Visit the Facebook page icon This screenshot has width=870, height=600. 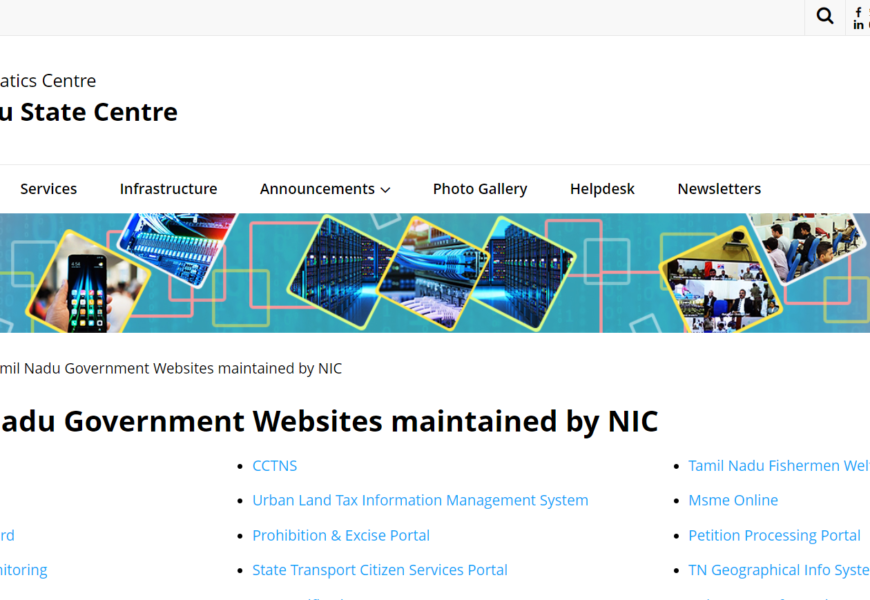[858, 11]
